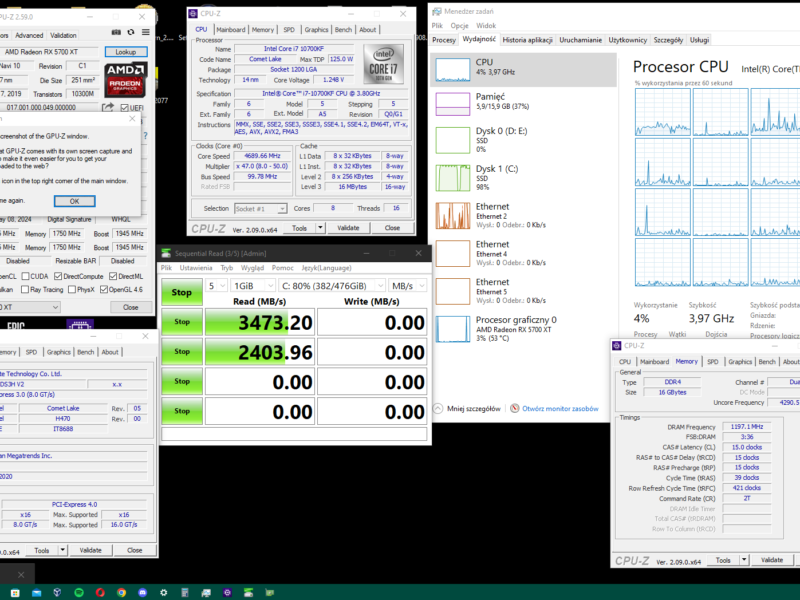Select Dysk 1 (C:) thumbnail
Image resolution: width=800 pixels, height=600 pixels.
click(453, 178)
